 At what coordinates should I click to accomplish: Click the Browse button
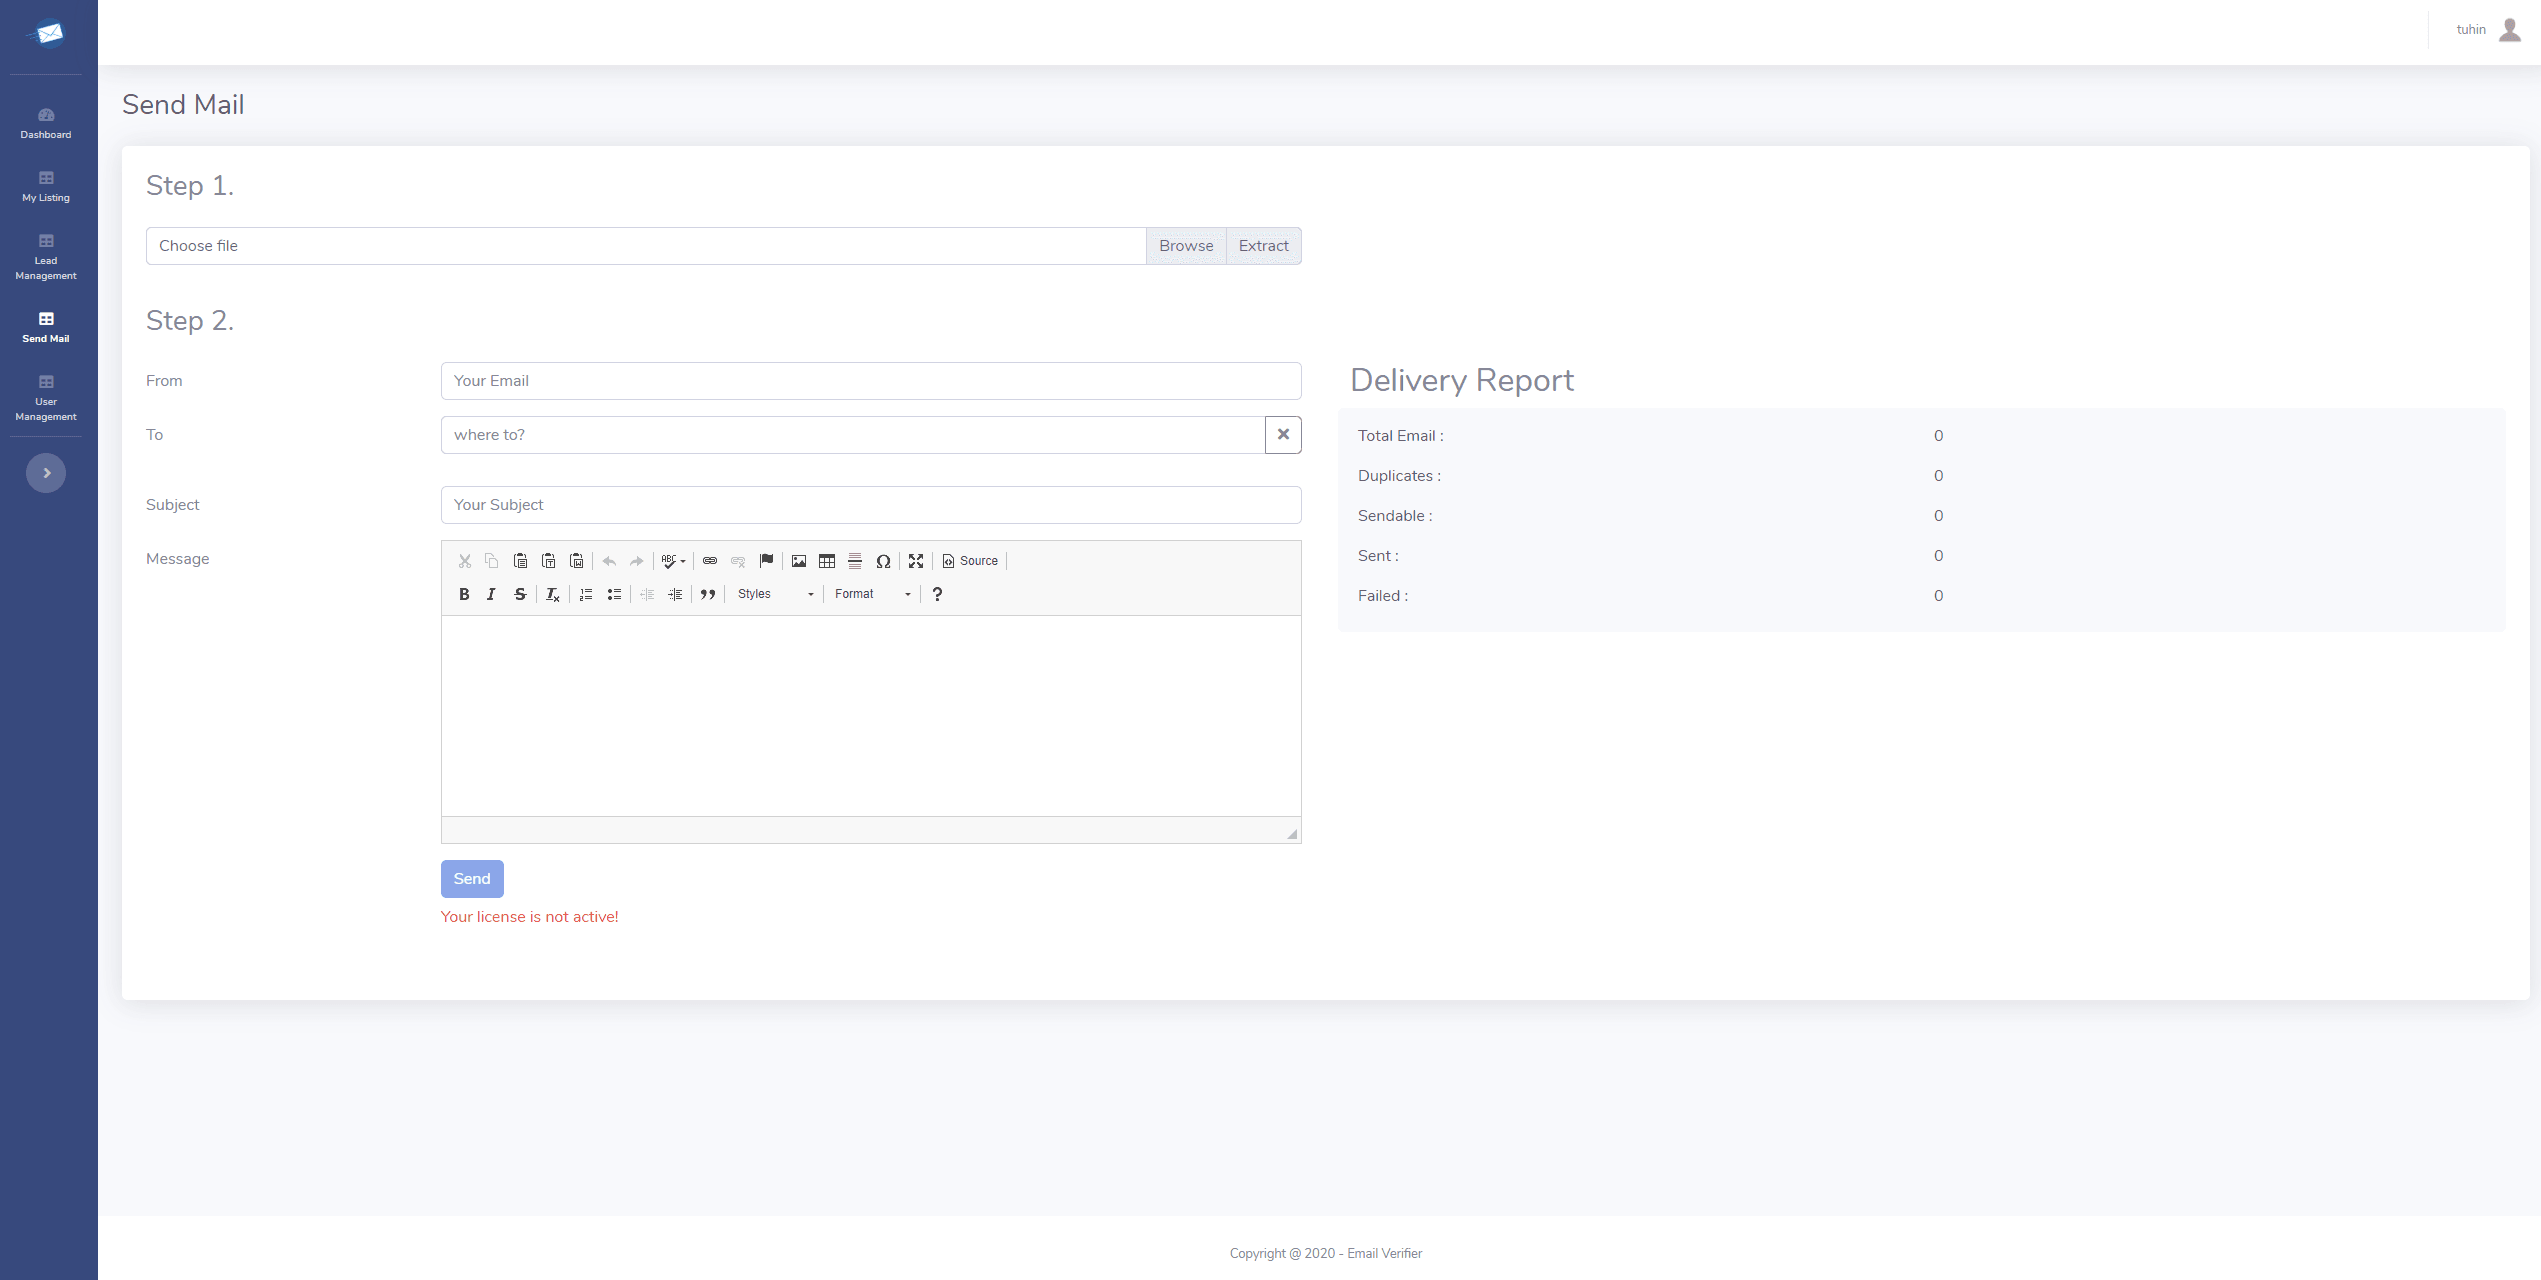pyautogui.click(x=1186, y=246)
